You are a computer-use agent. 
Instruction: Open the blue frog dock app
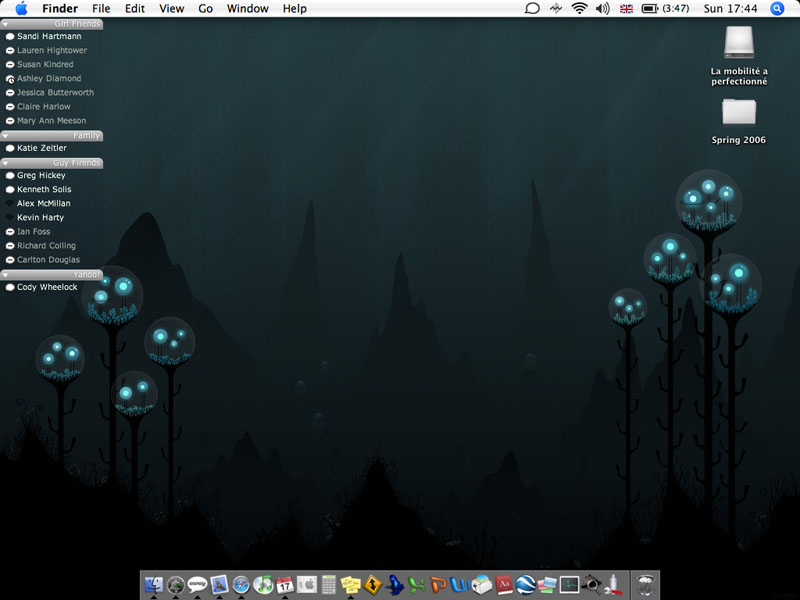click(394, 585)
